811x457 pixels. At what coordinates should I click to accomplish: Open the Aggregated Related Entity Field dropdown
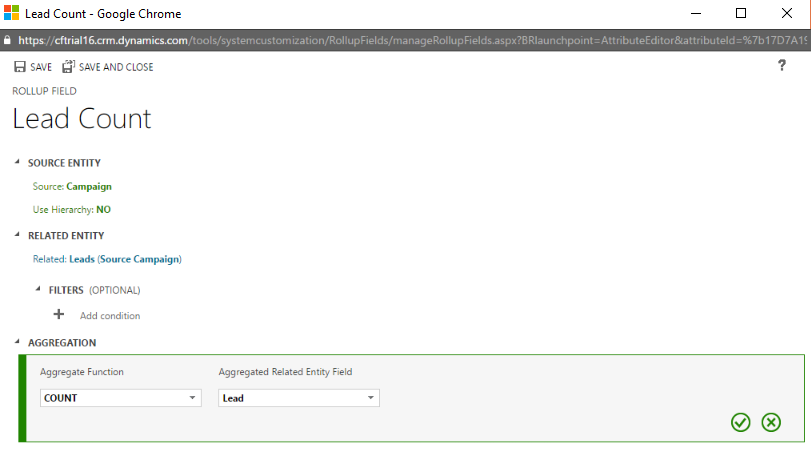[x=299, y=398]
